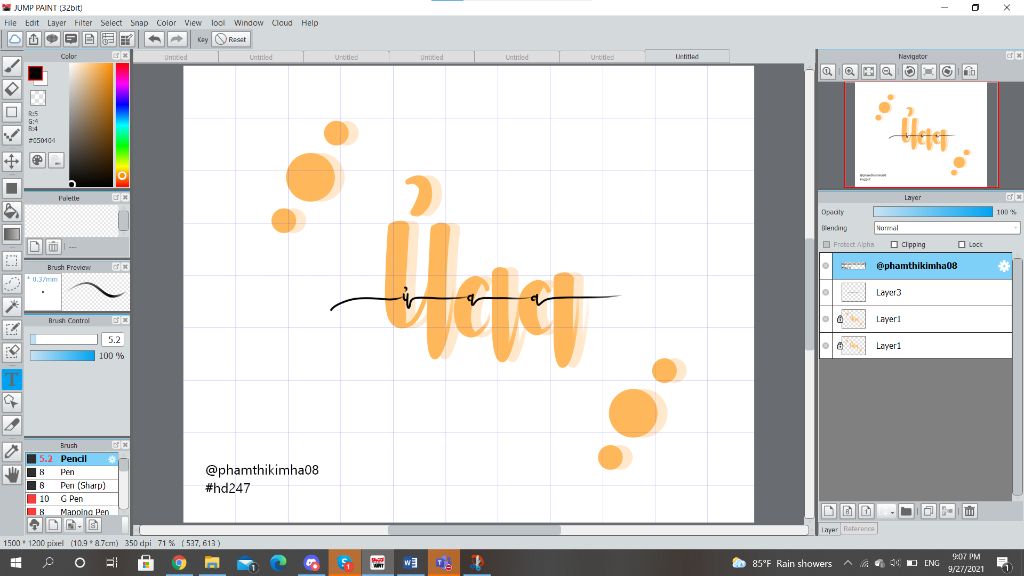Viewport: 1024px width, 576px height.
Task: Create new folder in Layer panel
Action: 906,511
